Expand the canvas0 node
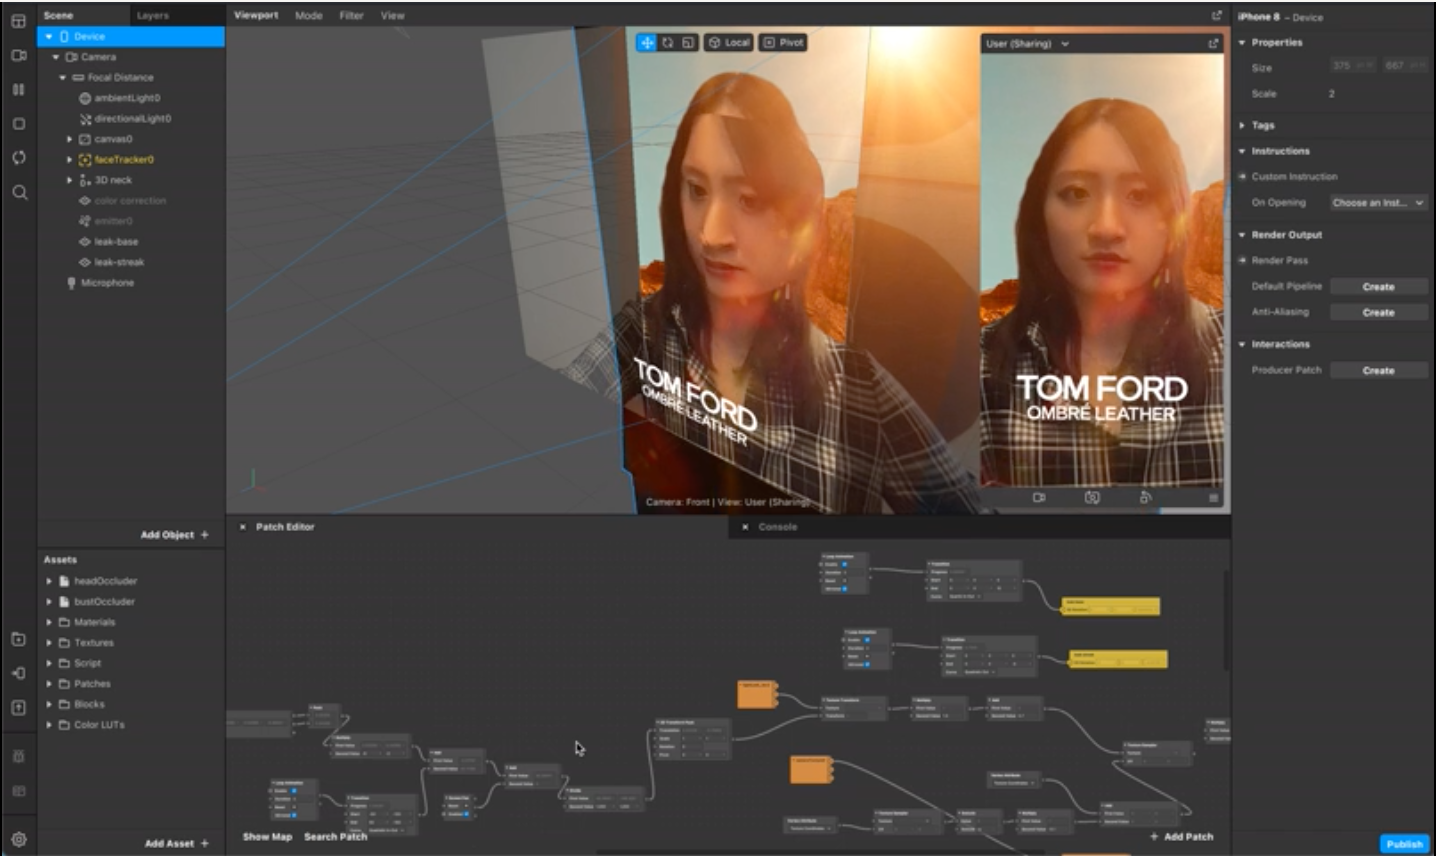Viewport: 1436px width, 856px height. coord(69,139)
